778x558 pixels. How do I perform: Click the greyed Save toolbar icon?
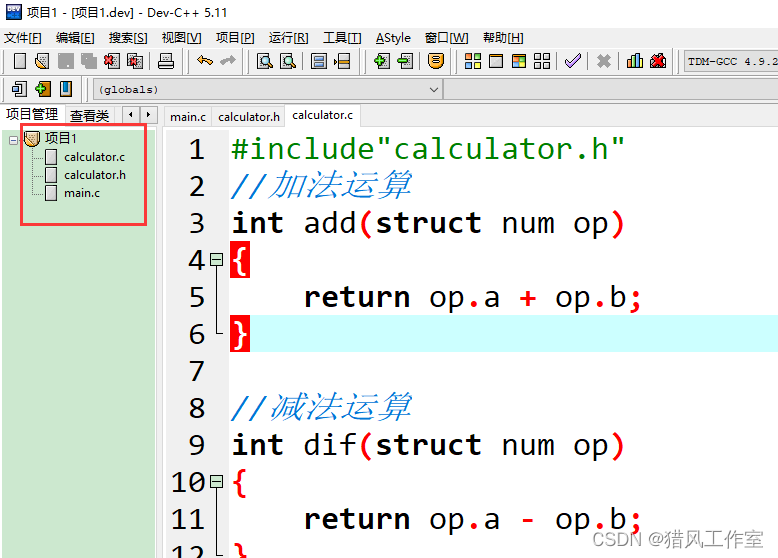click(65, 61)
